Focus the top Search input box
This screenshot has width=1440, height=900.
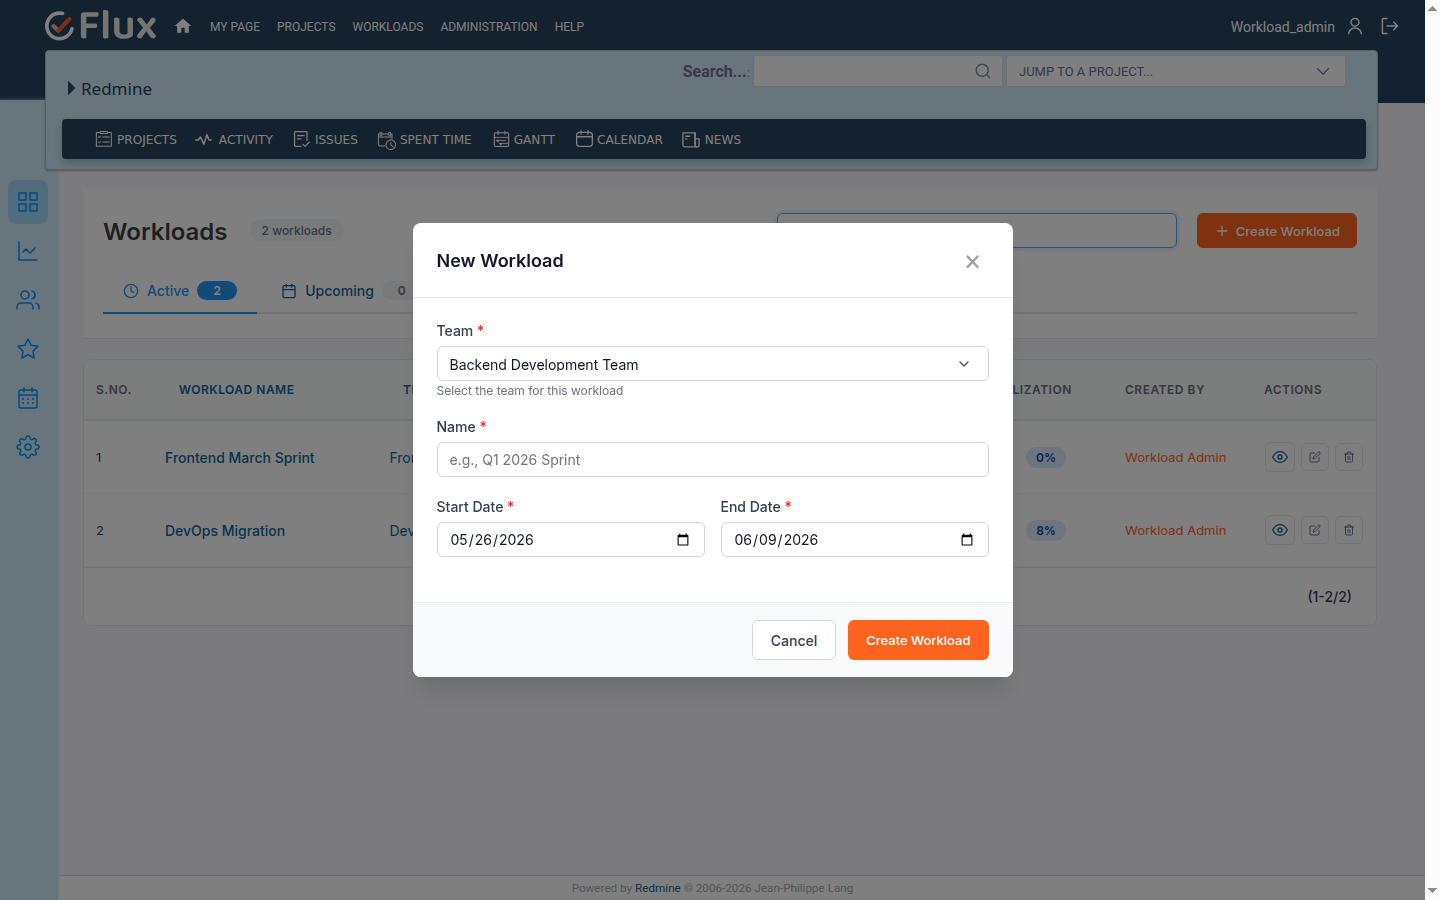(x=877, y=71)
